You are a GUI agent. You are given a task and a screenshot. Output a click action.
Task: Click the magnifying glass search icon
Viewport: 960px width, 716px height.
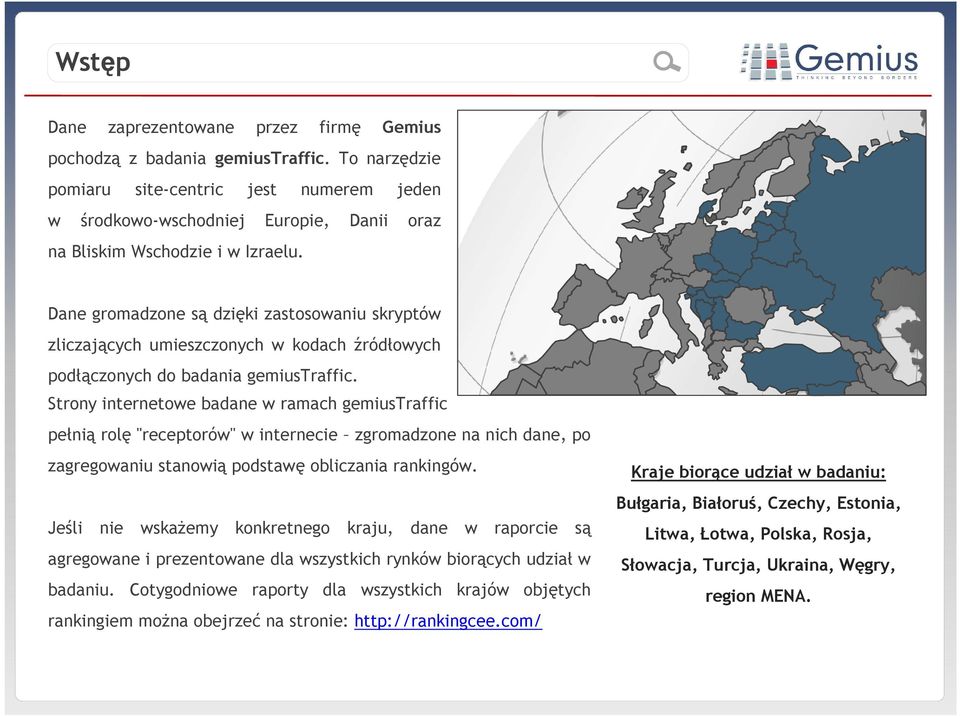click(667, 62)
